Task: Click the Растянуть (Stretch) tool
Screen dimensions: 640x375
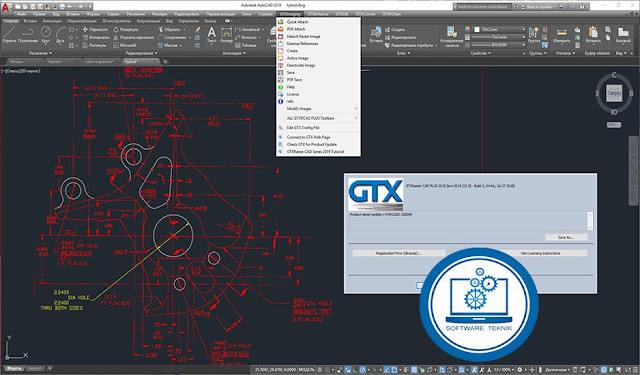Action: click(95, 45)
